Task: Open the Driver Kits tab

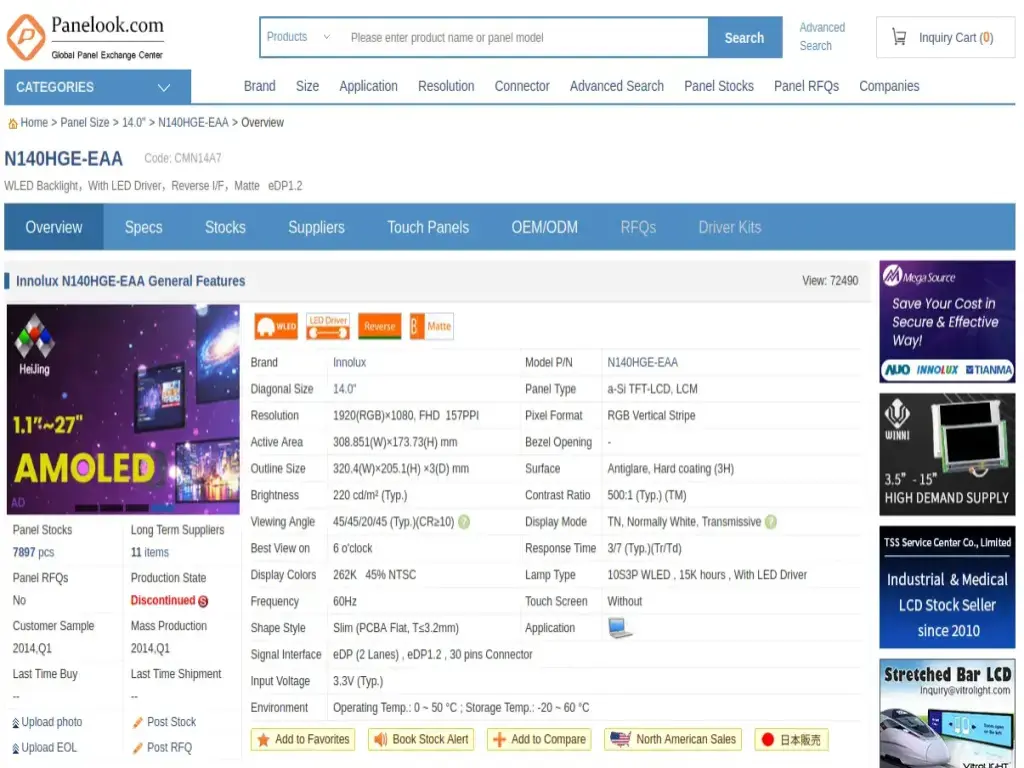Action: pos(729,227)
